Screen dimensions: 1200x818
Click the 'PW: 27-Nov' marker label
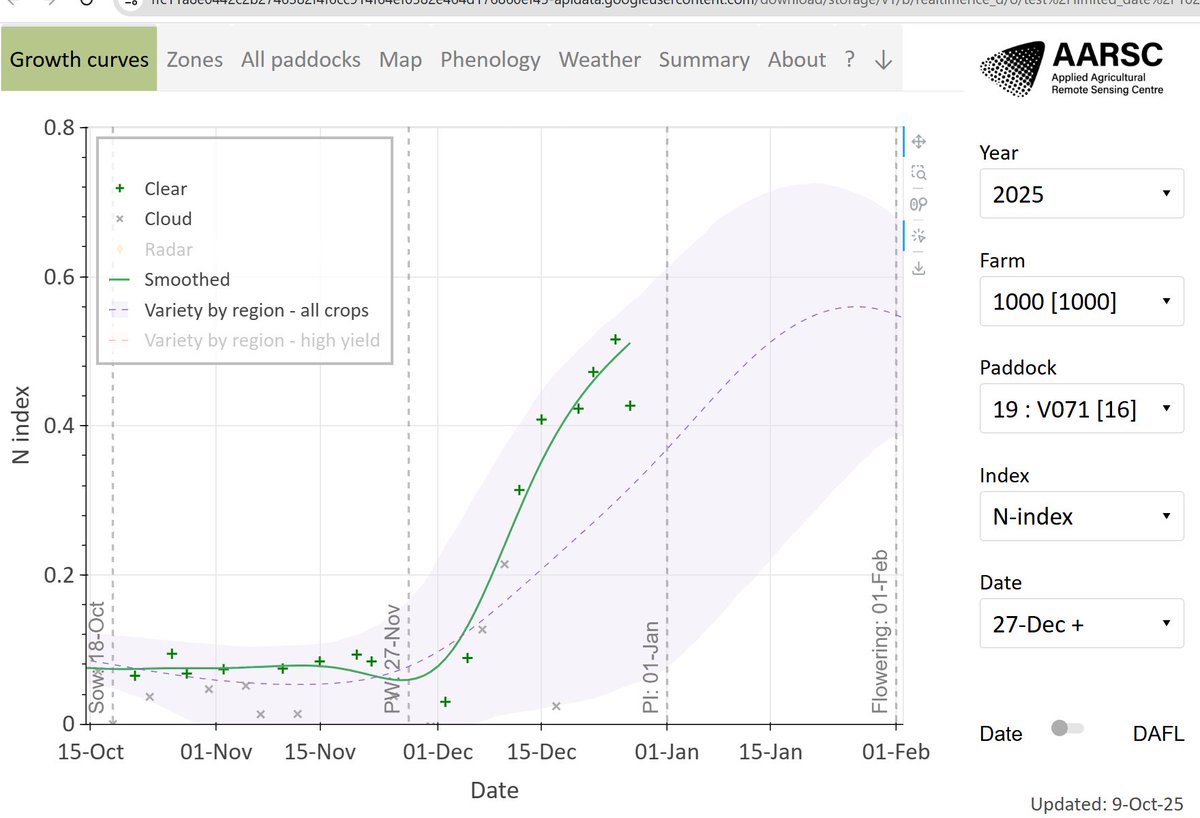coord(392,658)
